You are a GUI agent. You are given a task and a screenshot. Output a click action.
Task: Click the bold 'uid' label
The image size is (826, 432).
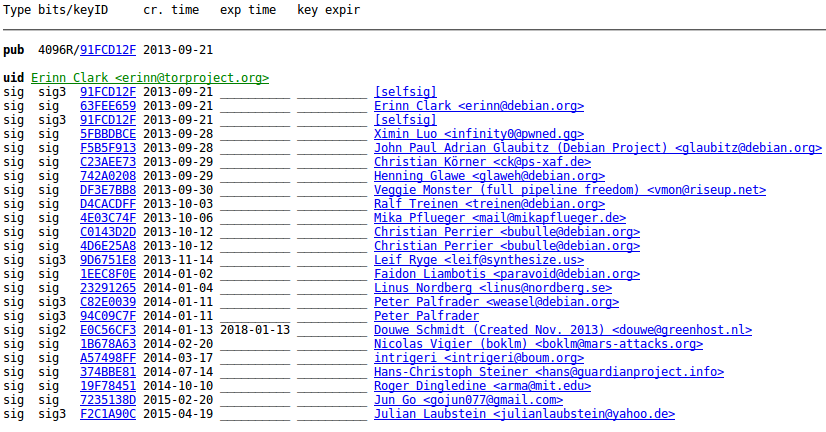coord(14,78)
